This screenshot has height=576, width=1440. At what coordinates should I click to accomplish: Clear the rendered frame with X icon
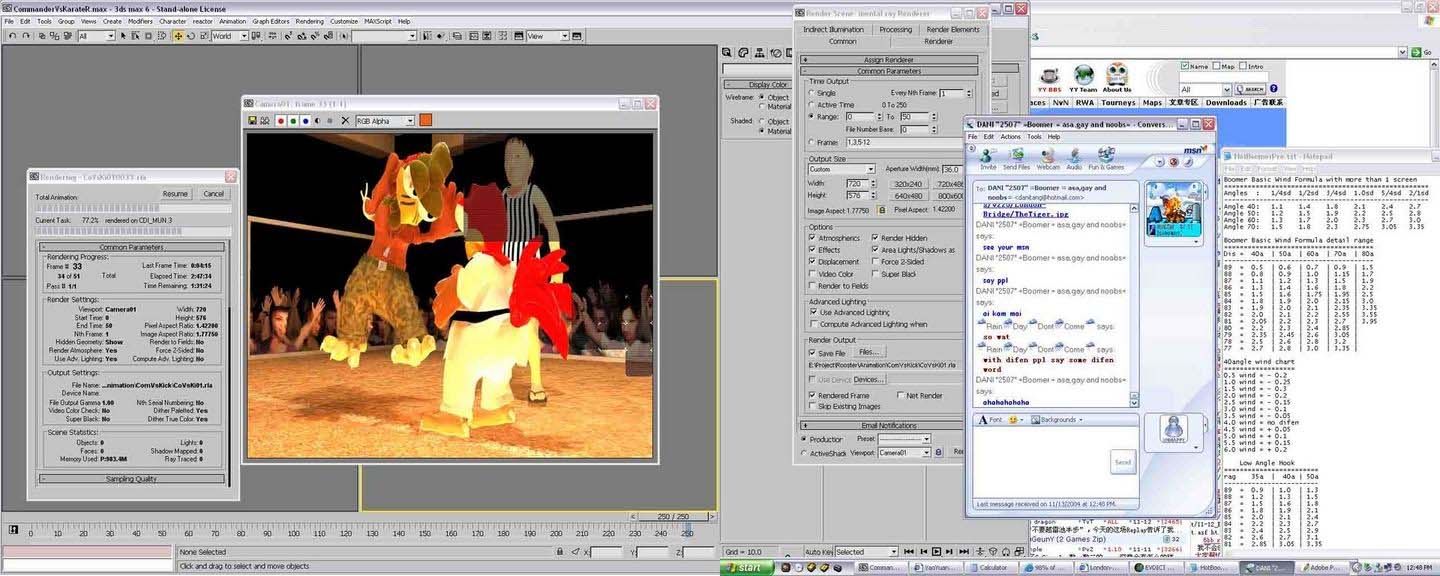coord(345,121)
